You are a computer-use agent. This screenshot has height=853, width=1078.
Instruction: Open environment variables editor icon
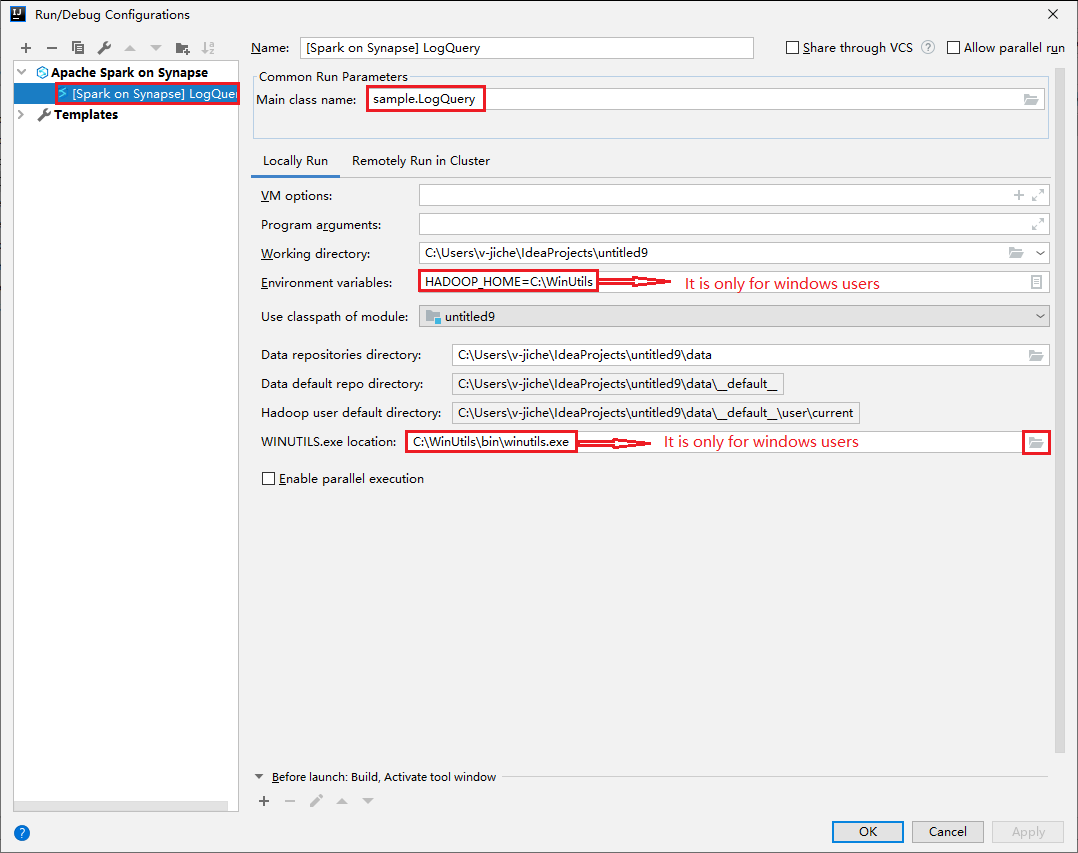tap(1036, 282)
